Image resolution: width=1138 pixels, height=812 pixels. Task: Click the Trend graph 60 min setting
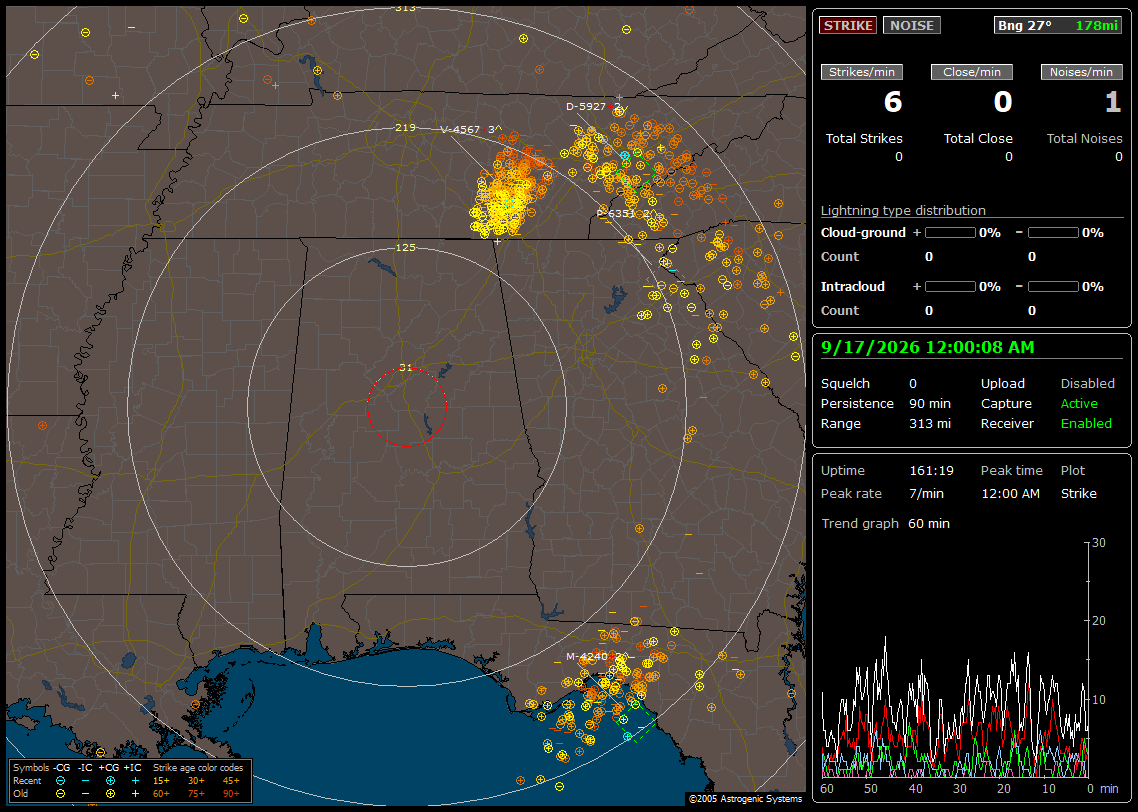[929, 524]
